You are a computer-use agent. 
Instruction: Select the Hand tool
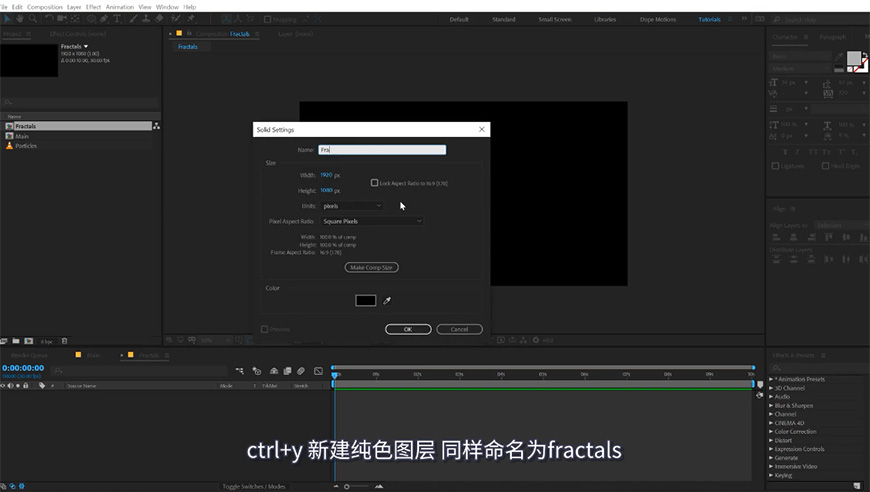[x=19, y=19]
